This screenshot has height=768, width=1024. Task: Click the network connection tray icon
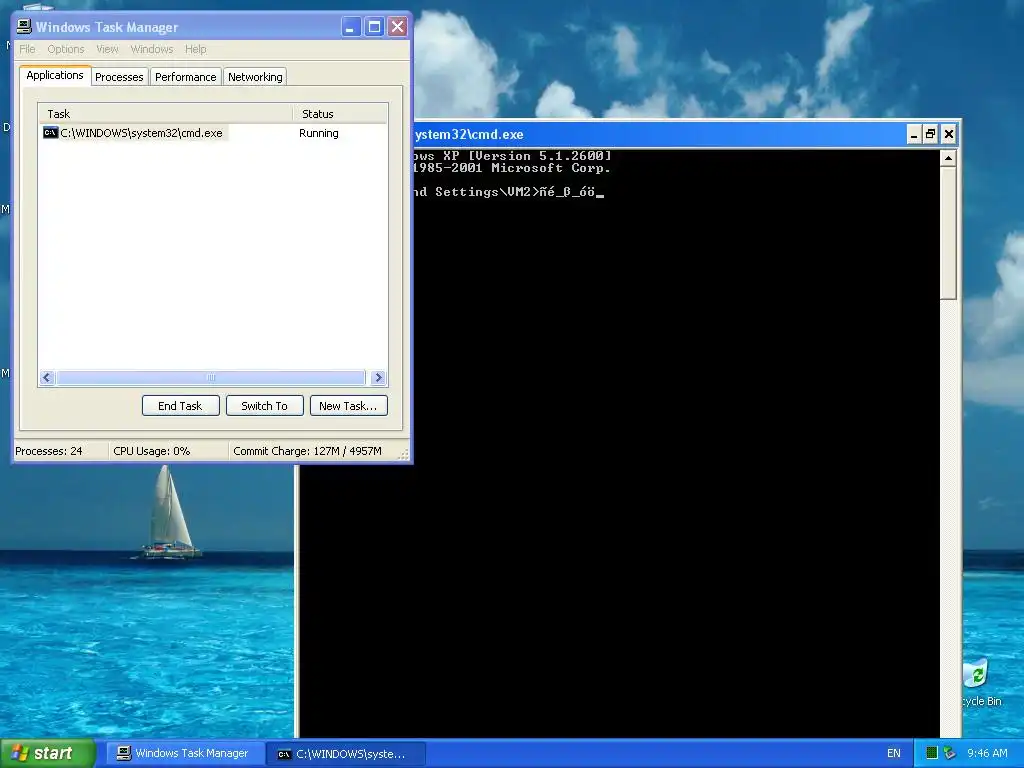tap(950, 753)
